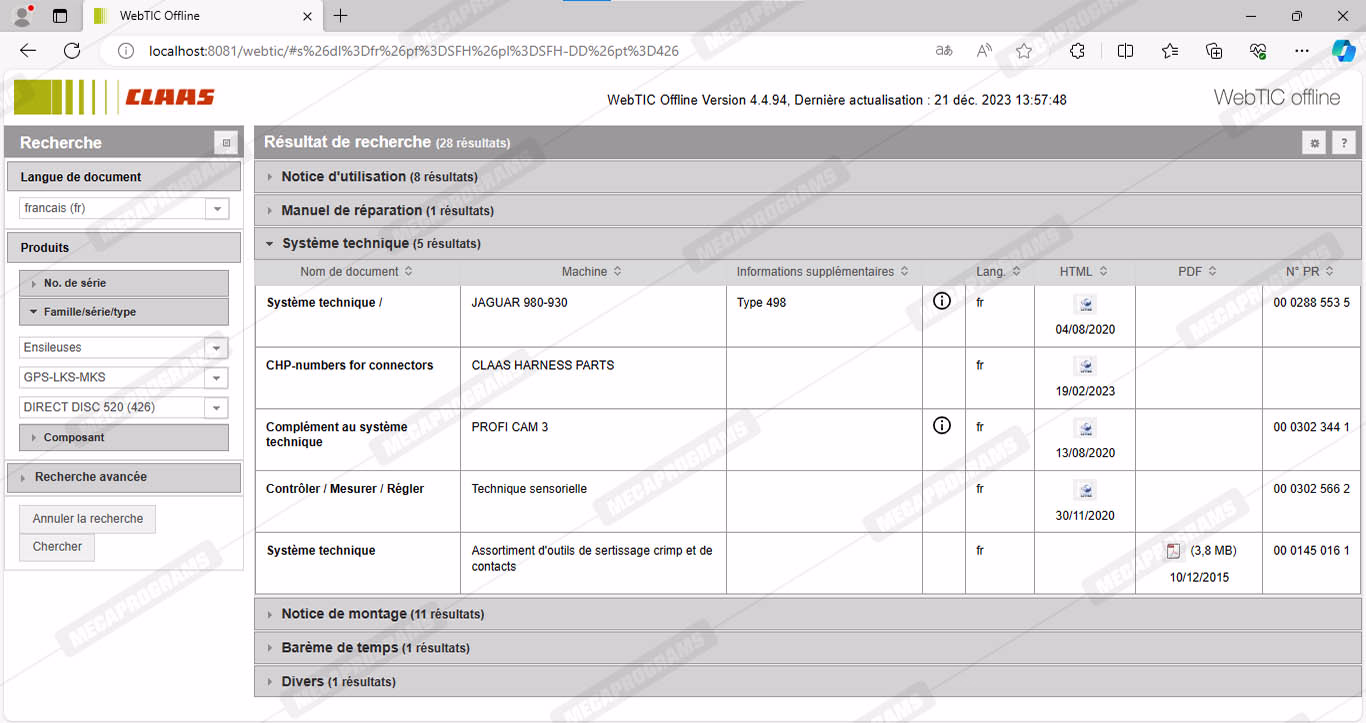This screenshot has width=1366, height=723.
Task: Open DIRECT DISC 520 type dropdown
Action: coord(216,408)
